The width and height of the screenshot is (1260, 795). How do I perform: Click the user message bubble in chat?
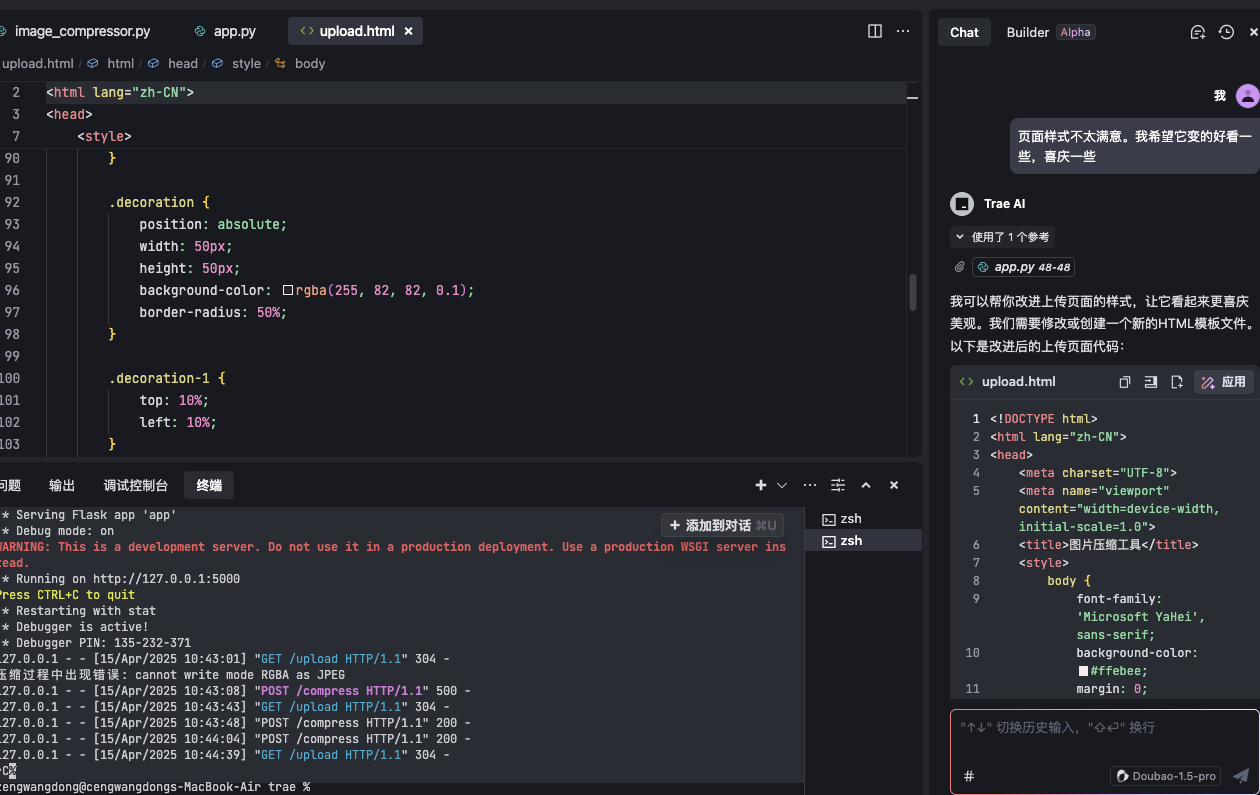coord(1134,146)
